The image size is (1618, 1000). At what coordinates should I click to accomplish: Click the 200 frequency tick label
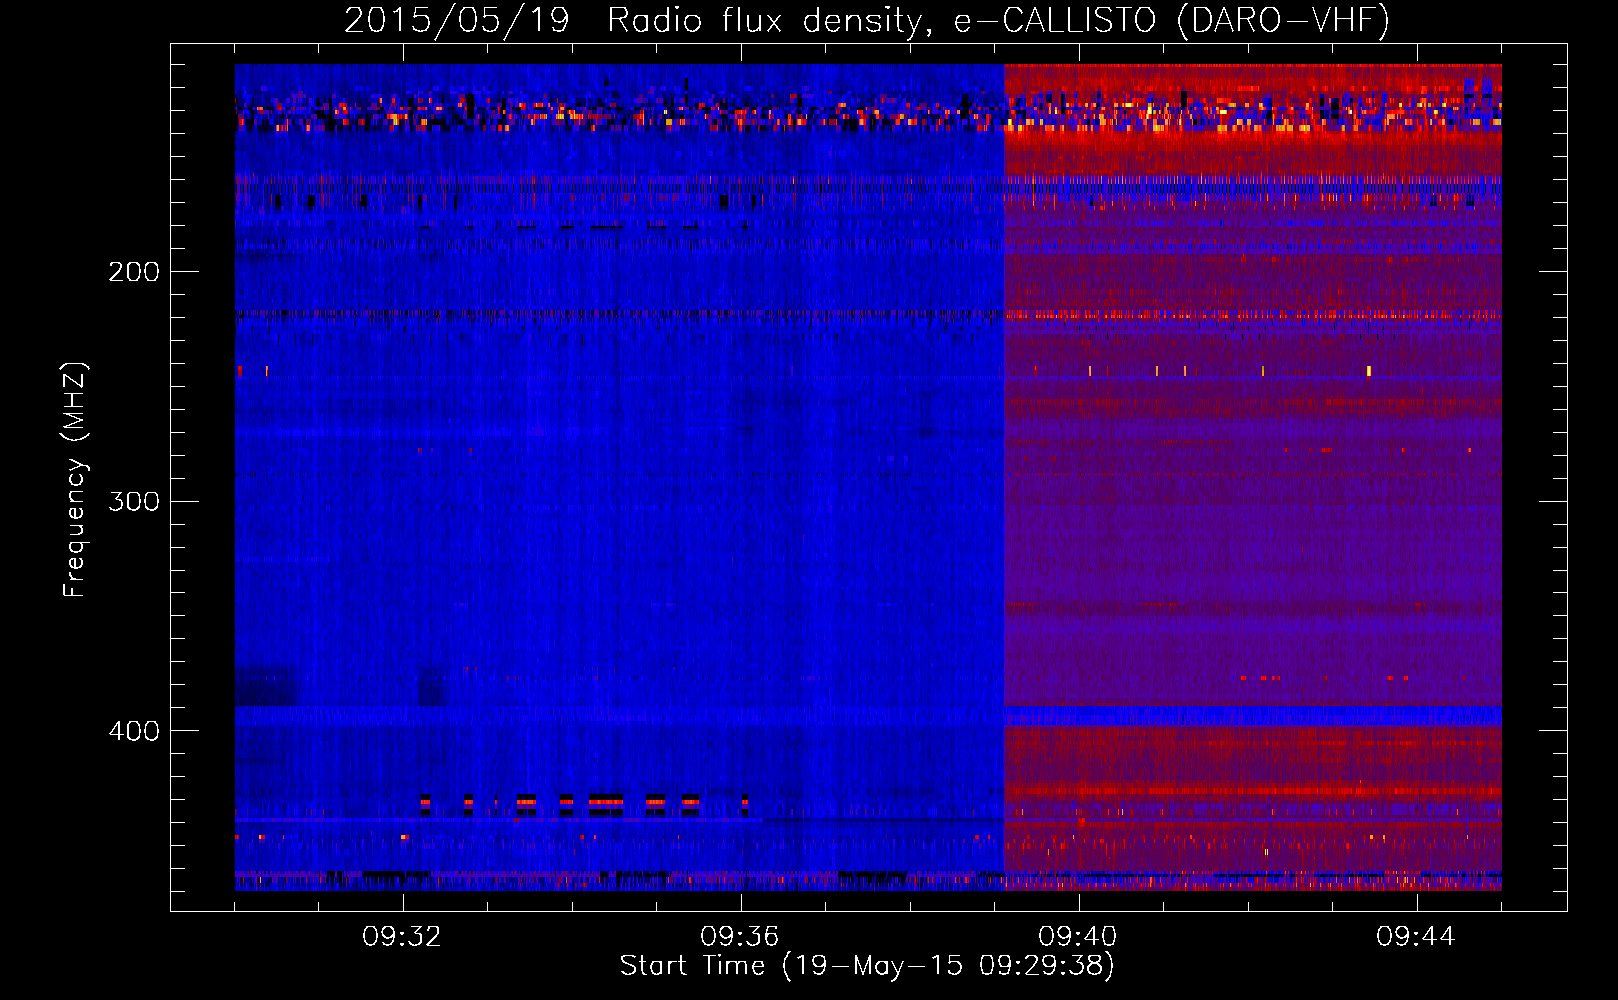(134, 272)
